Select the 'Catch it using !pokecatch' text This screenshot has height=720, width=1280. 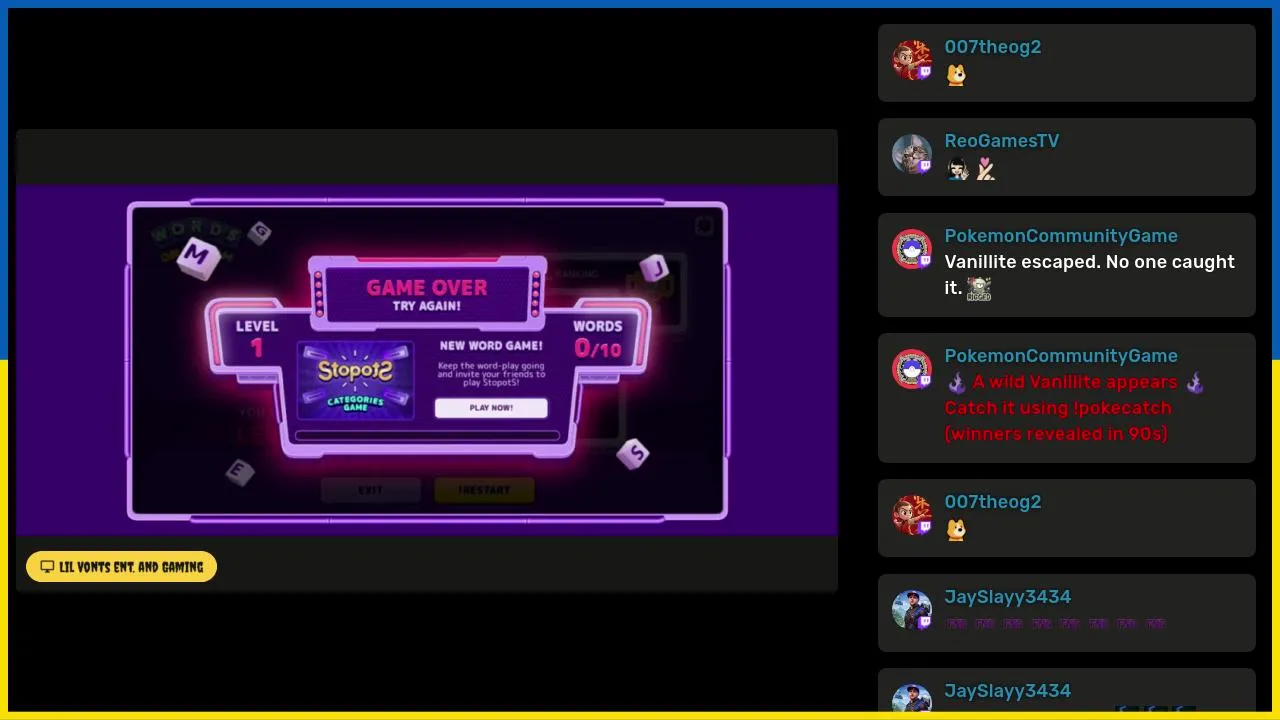[1058, 408]
